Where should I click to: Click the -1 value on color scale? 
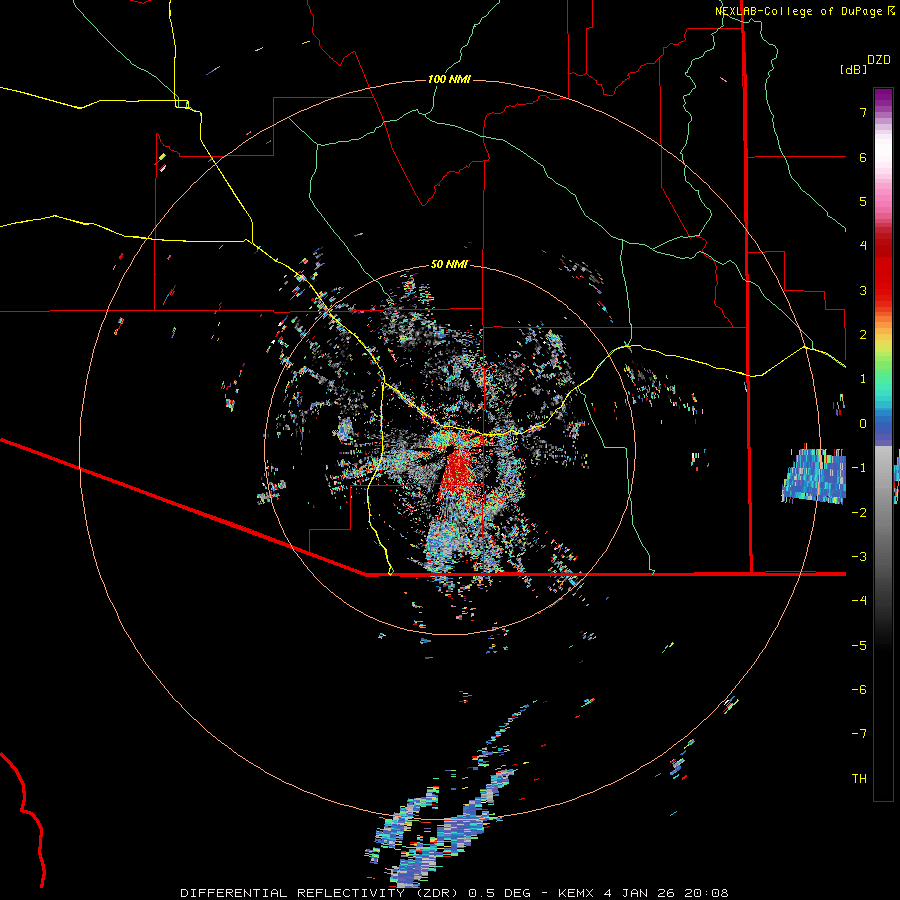pyautogui.click(x=859, y=468)
